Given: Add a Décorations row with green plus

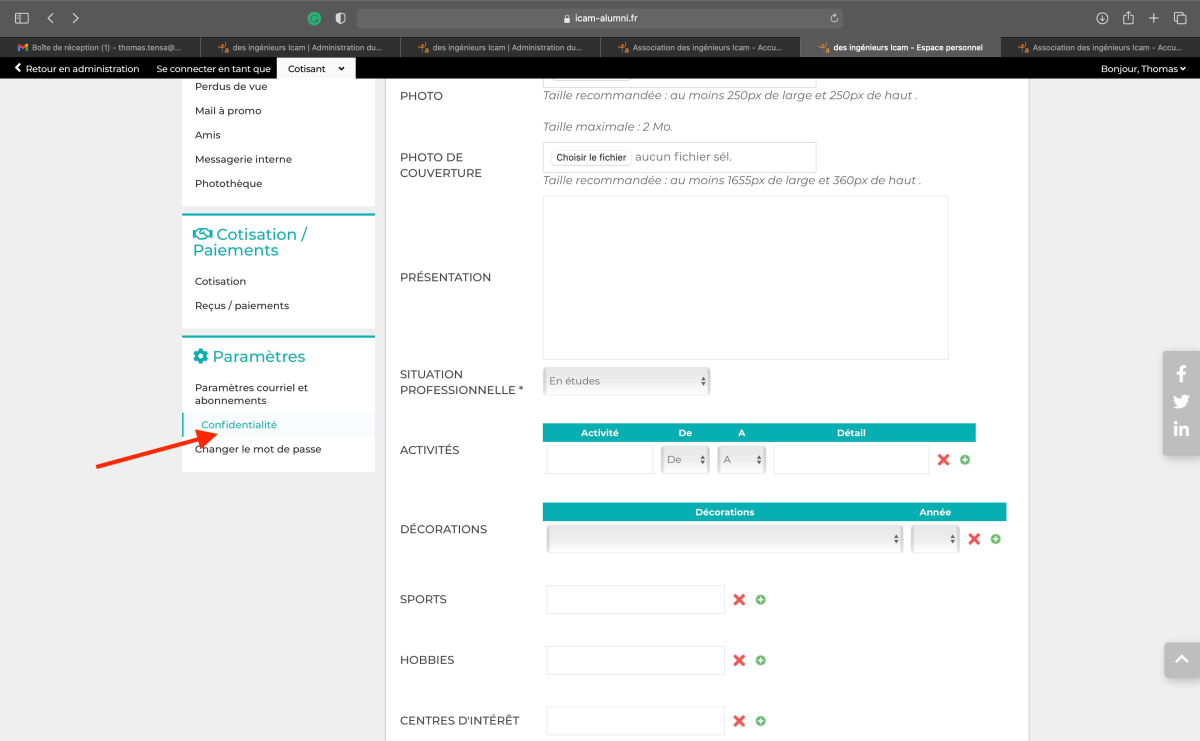Looking at the screenshot, I should tap(995, 539).
